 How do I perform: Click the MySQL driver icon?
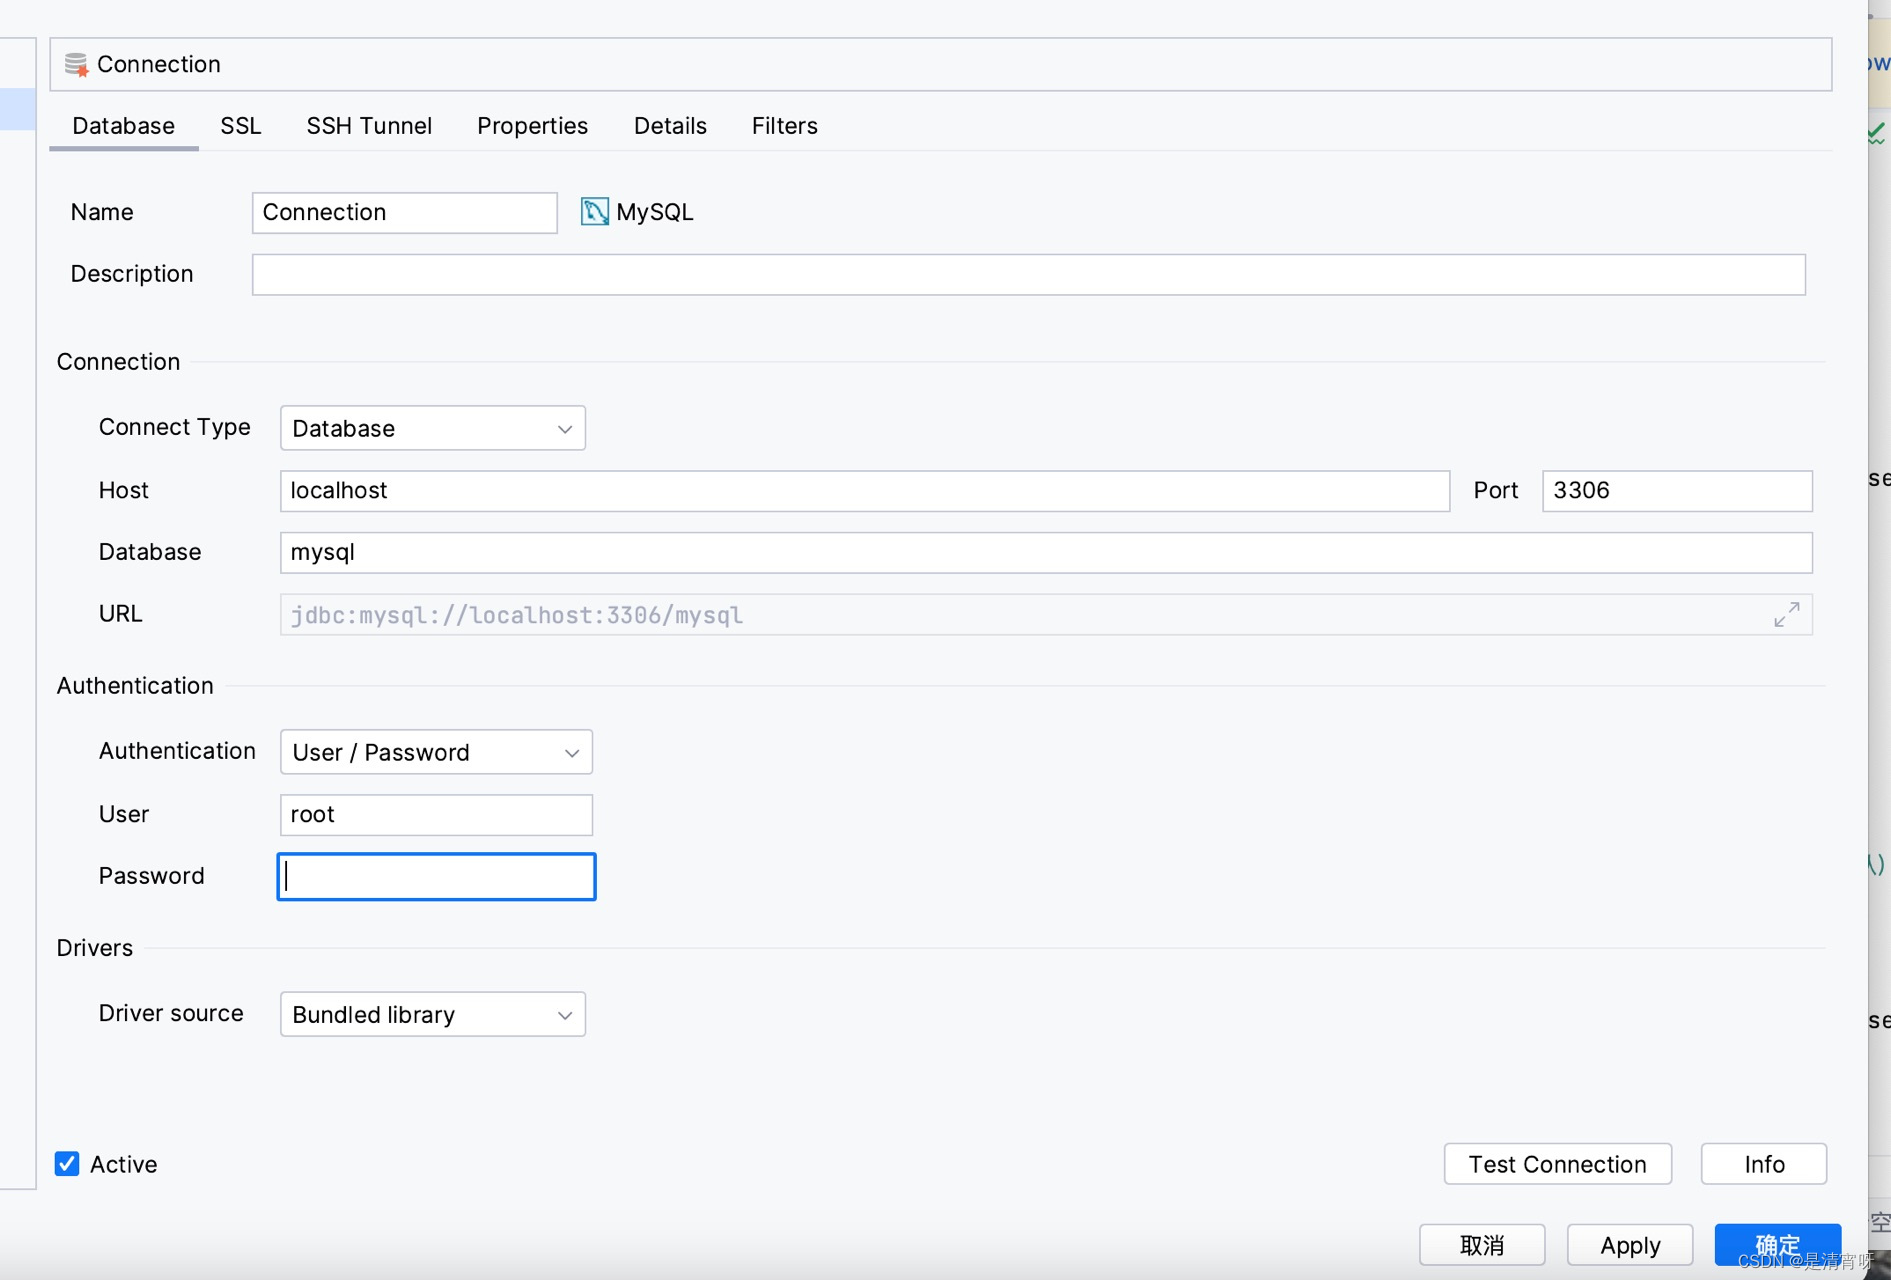click(594, 211)
